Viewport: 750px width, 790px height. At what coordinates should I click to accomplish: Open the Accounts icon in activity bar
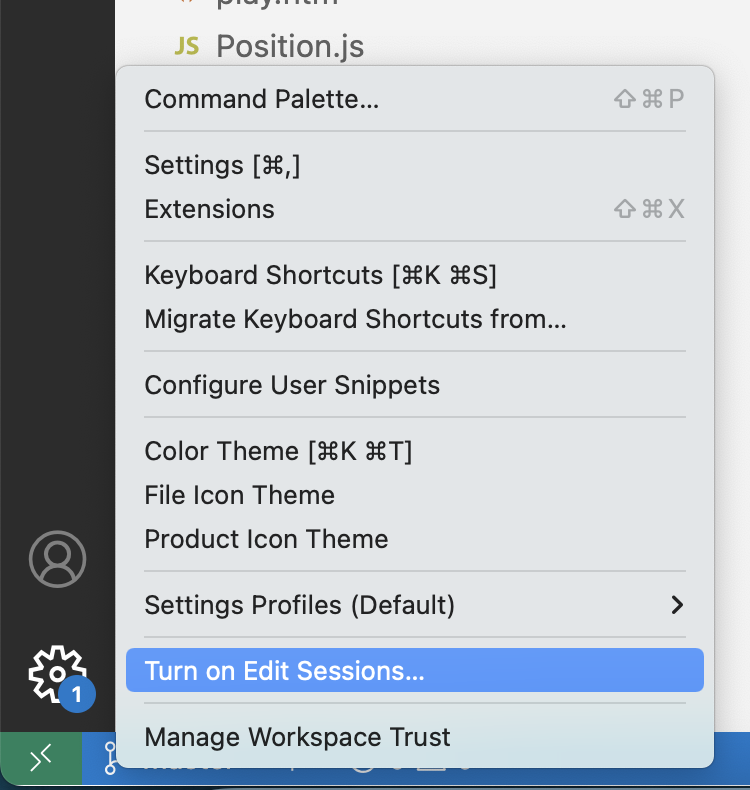coord(57,559)
